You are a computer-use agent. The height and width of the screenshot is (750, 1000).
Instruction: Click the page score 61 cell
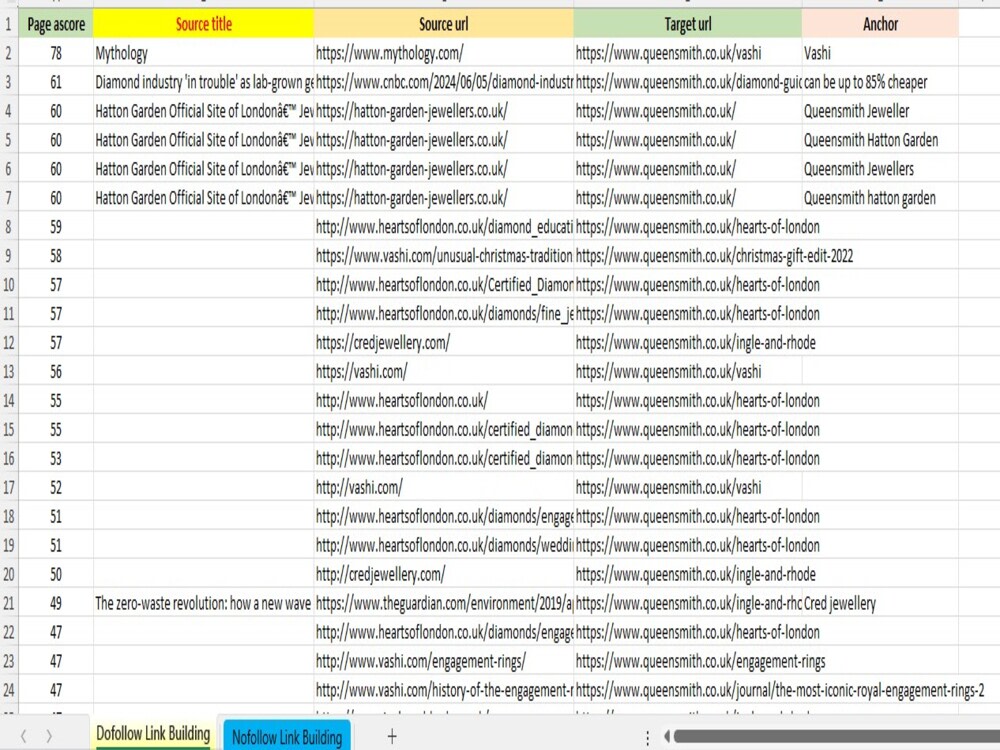[x=56, y=82]
